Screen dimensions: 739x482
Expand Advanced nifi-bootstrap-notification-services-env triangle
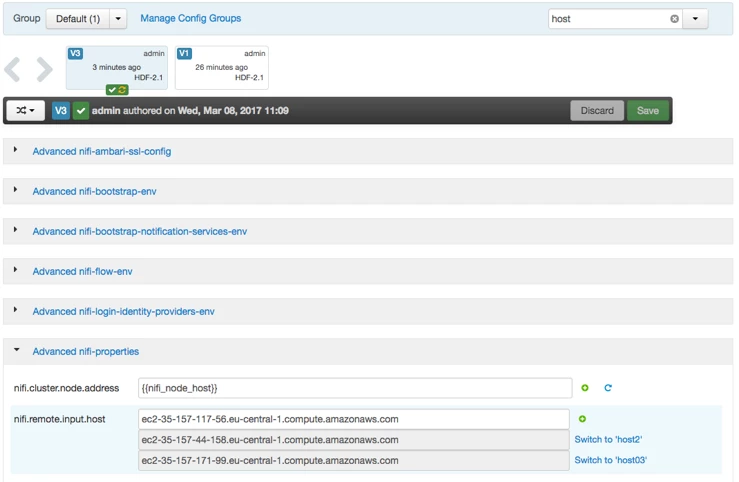pyautogui.click(x=16, y=229)
